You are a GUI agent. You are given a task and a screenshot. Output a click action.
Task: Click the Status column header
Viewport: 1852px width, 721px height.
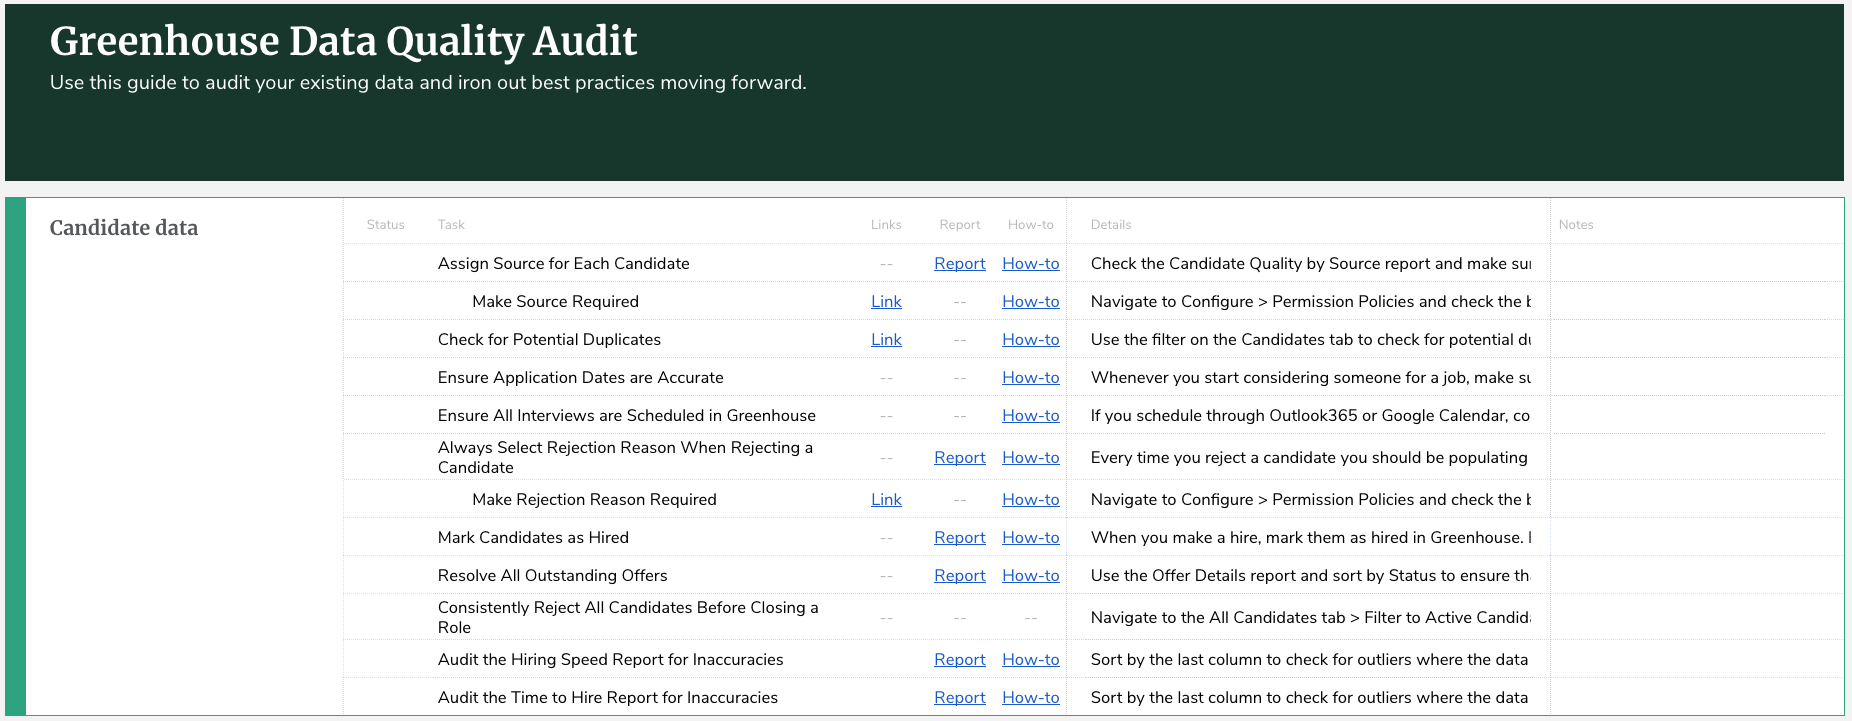tap(385, 225)
